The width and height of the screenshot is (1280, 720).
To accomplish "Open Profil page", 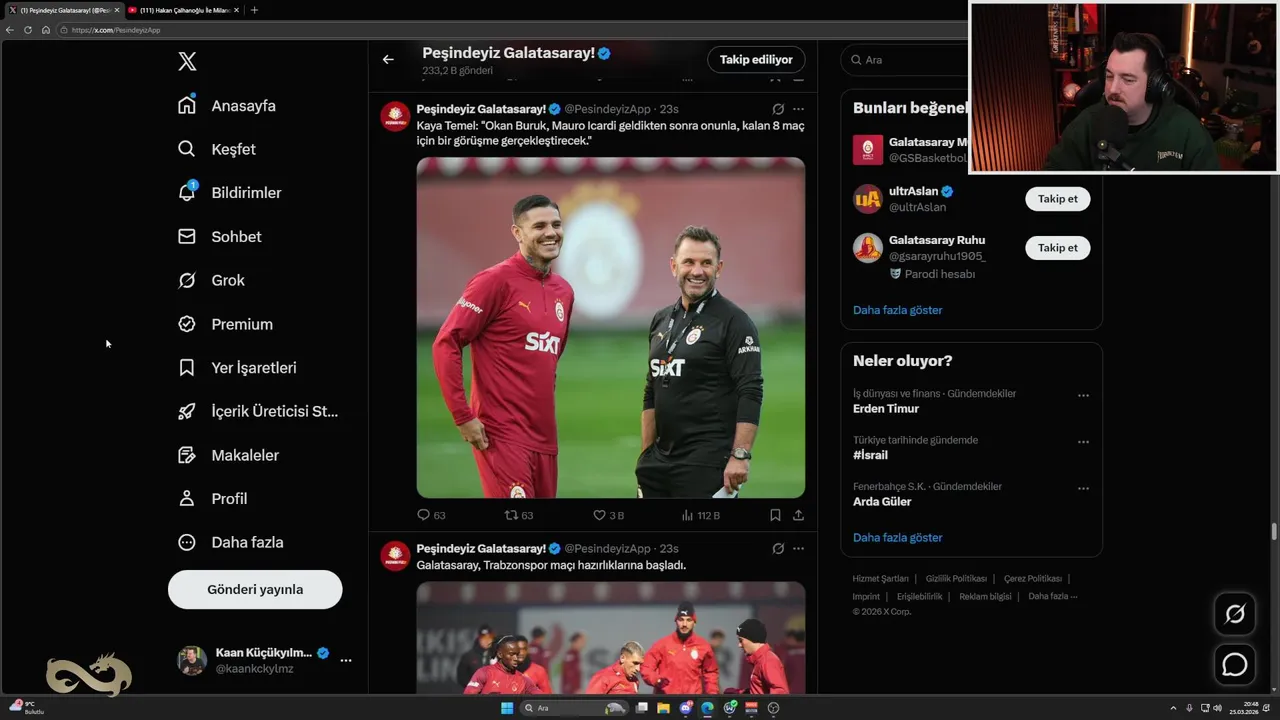I will (x=212, y=498).
